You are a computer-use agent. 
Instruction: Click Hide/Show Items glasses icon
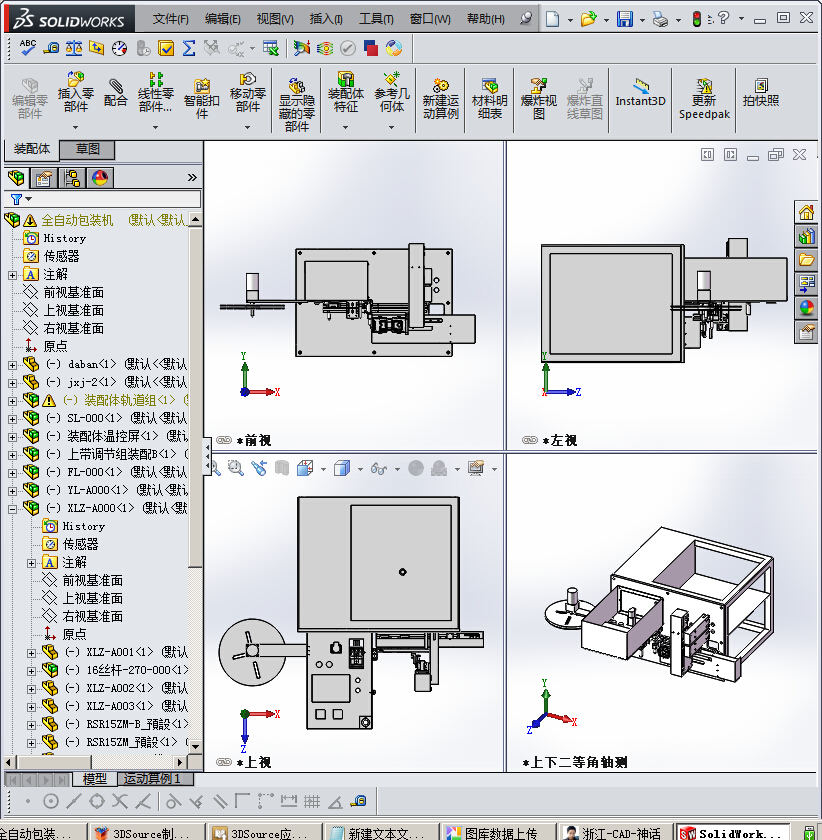[x=378, y=469]
